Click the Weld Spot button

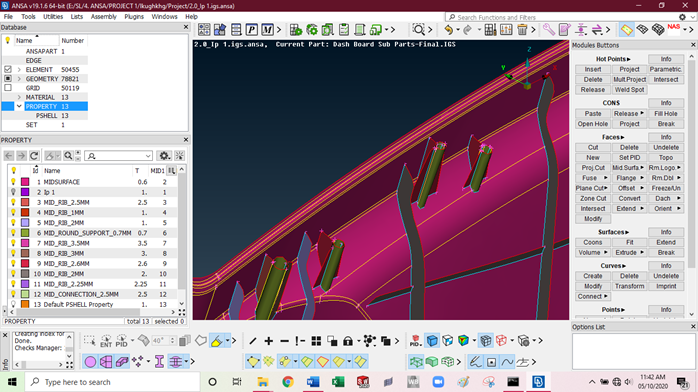pyautogui.click(x=629, y=89)
